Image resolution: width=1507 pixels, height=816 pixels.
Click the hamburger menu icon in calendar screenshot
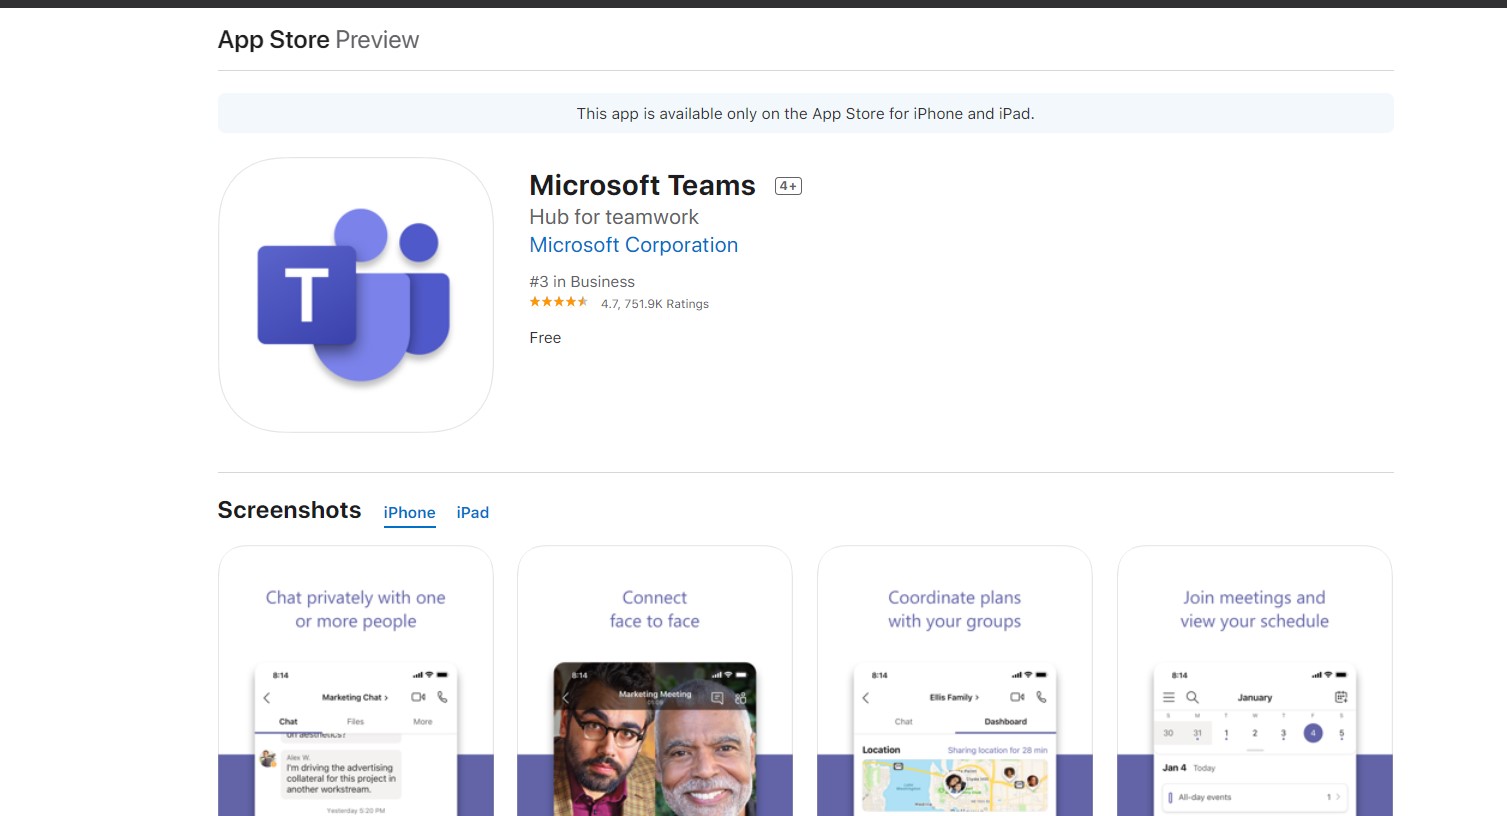click(1168, 697)
